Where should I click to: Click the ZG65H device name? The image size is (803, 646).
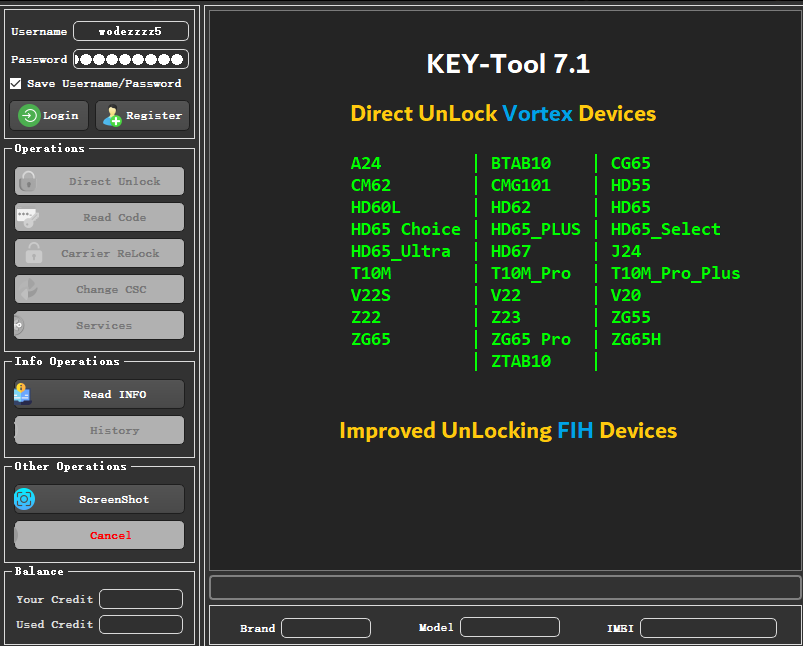point(636,340)
